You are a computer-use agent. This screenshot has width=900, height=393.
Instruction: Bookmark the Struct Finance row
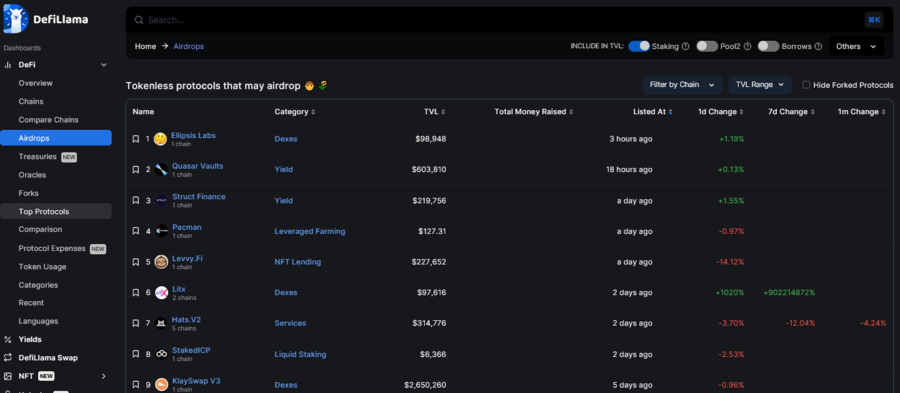point(136,200)
